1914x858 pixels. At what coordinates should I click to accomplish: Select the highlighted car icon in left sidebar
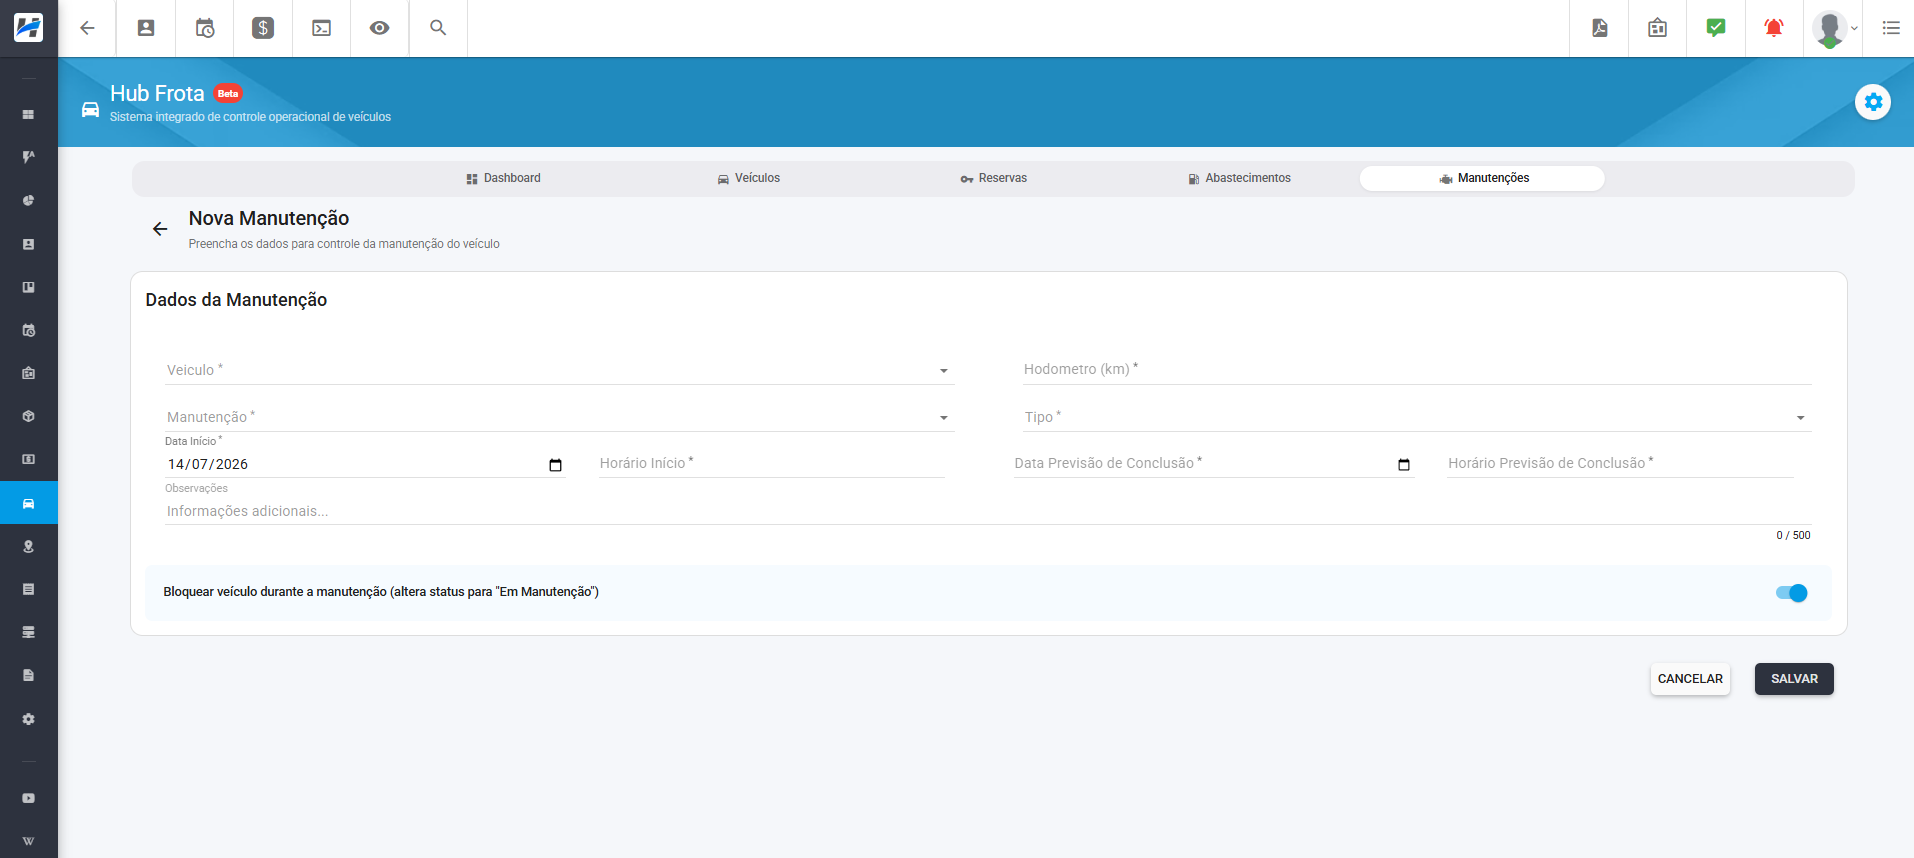coord(28,503)
